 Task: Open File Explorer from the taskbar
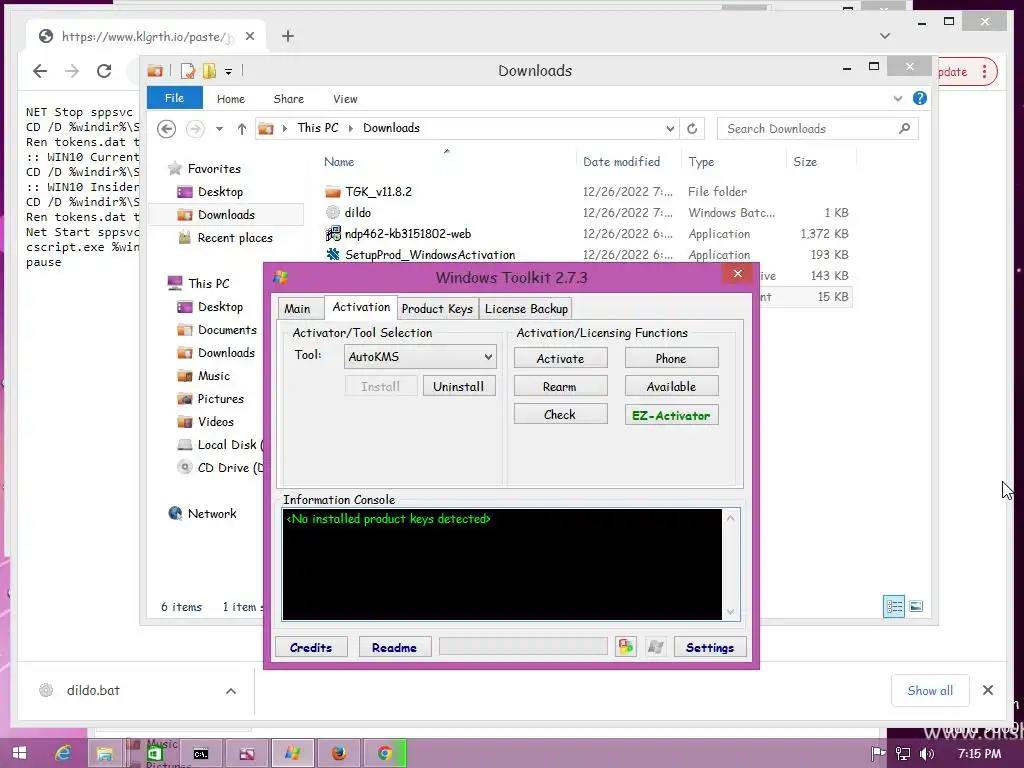[x=104, y=753]
